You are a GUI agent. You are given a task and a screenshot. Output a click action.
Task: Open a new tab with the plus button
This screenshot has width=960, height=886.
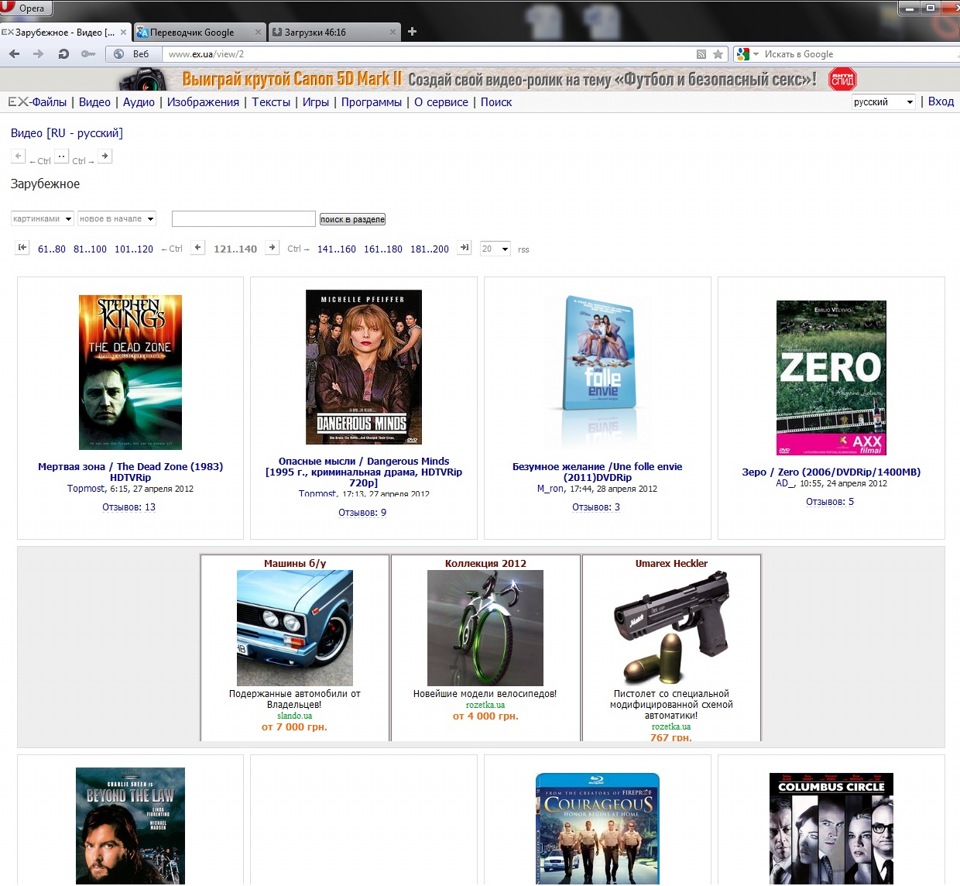pyautogui.click(x=412, y=31)
